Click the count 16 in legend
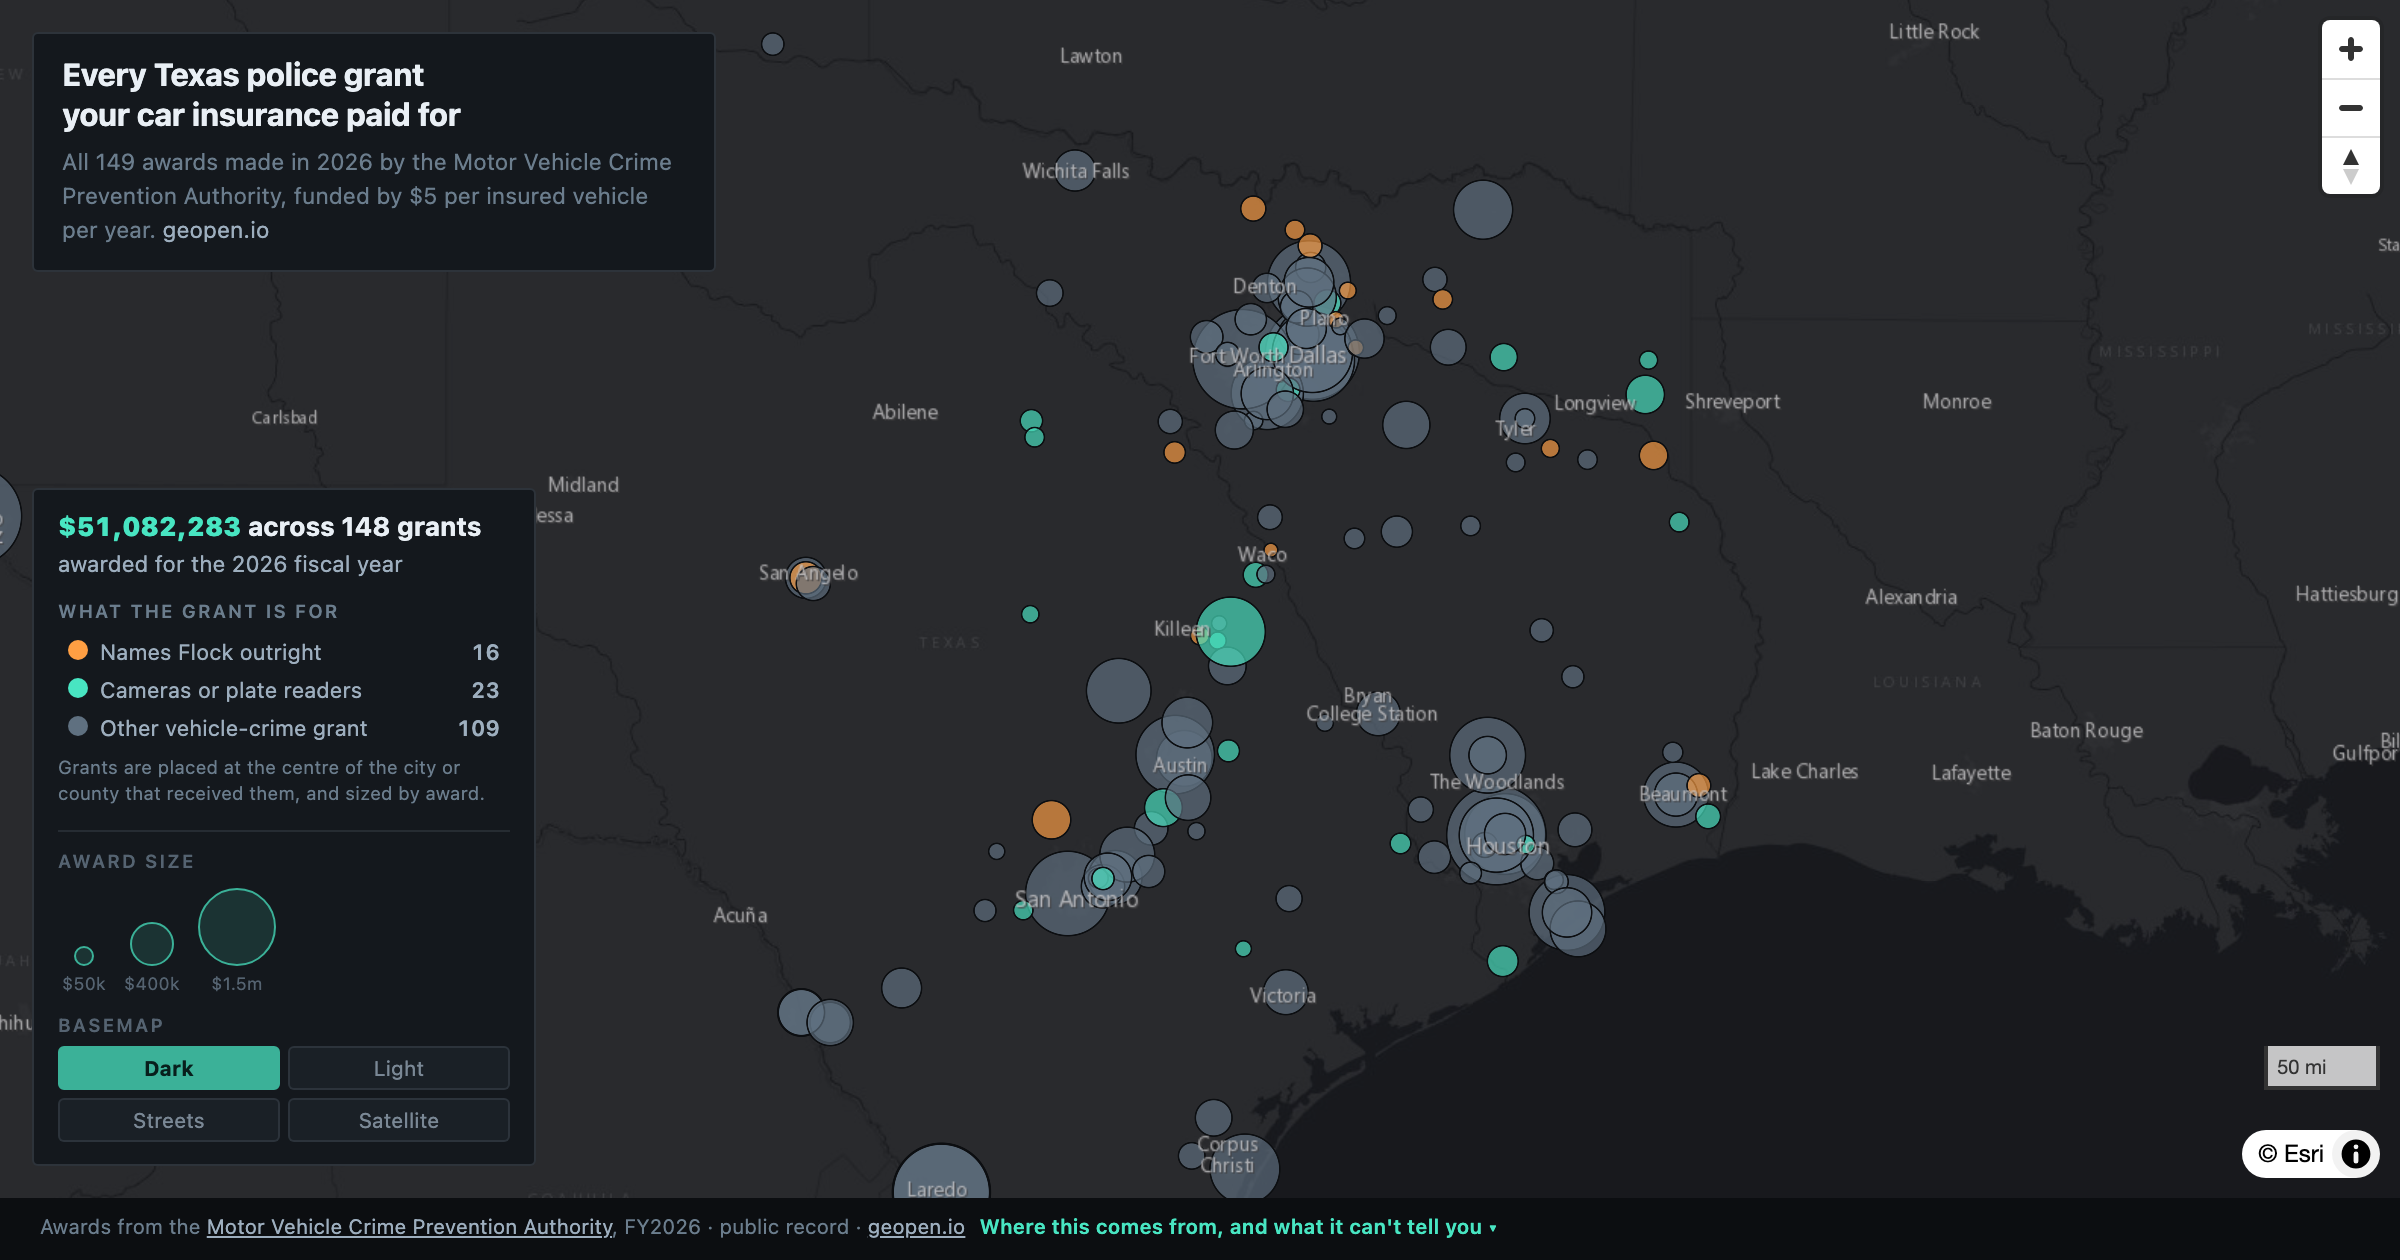The height and width of the screenshot is (1260, 2400). (486, 652)
